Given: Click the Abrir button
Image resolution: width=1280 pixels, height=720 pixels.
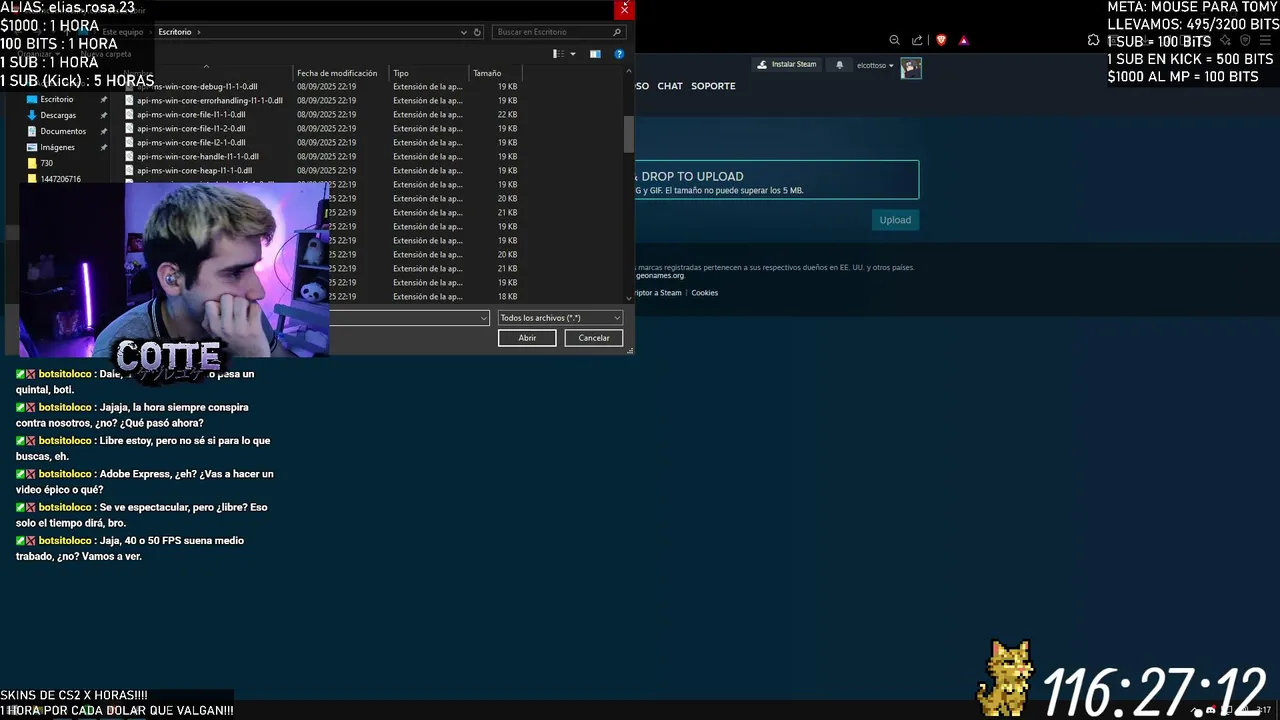Looking at the screenshot, I should coord(527,338).
